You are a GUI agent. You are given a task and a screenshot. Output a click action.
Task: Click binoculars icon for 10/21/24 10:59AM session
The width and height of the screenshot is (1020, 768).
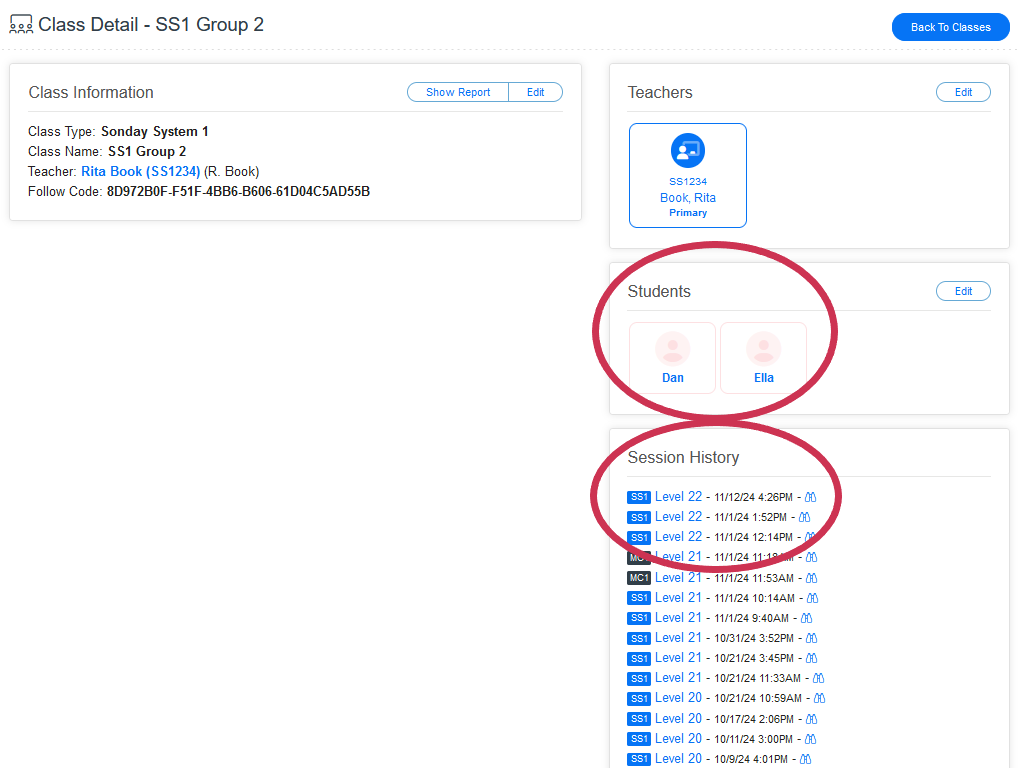819,698
